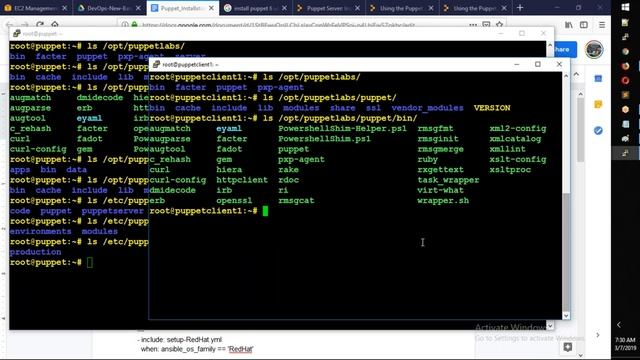Close the Puppet_Installation tab
640x360 pixels.
point(211,8)
